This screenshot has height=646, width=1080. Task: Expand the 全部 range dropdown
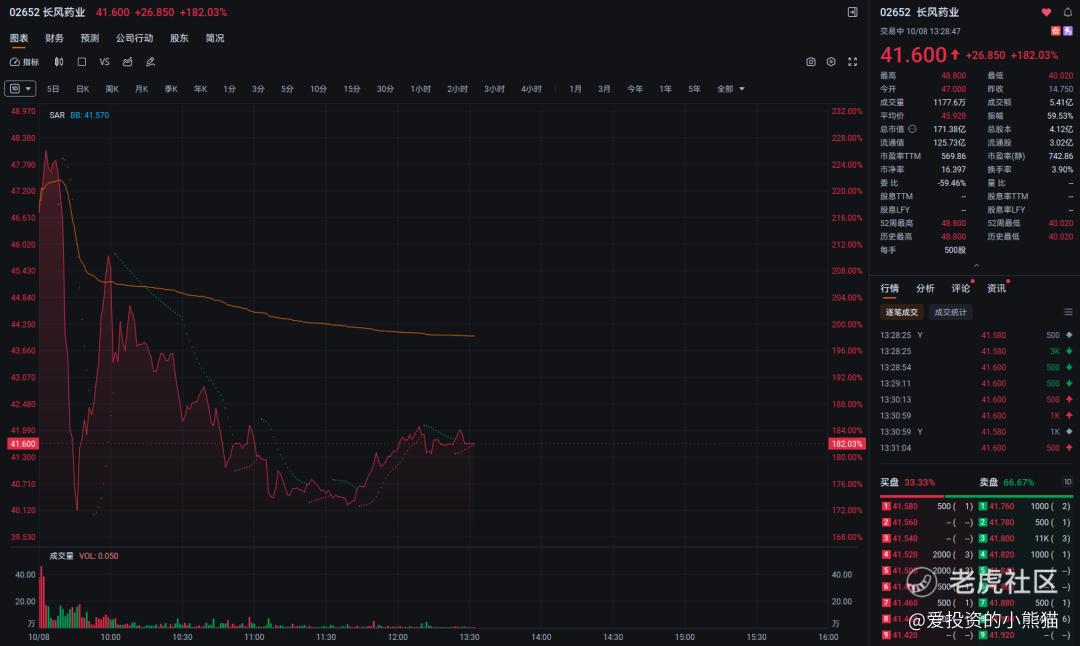click(x=731, y=89)
